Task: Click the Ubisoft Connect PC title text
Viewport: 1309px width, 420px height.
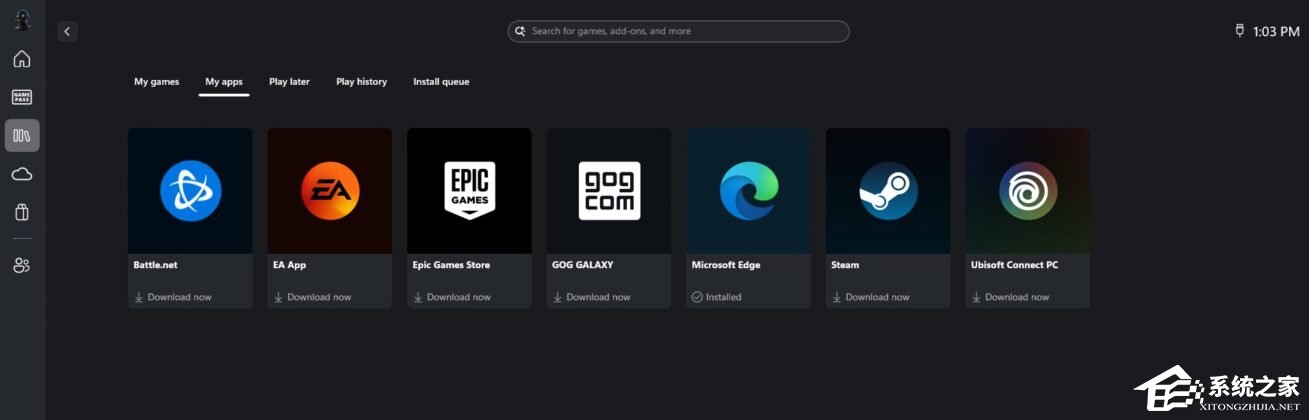Action: (x=1014, y=265)
